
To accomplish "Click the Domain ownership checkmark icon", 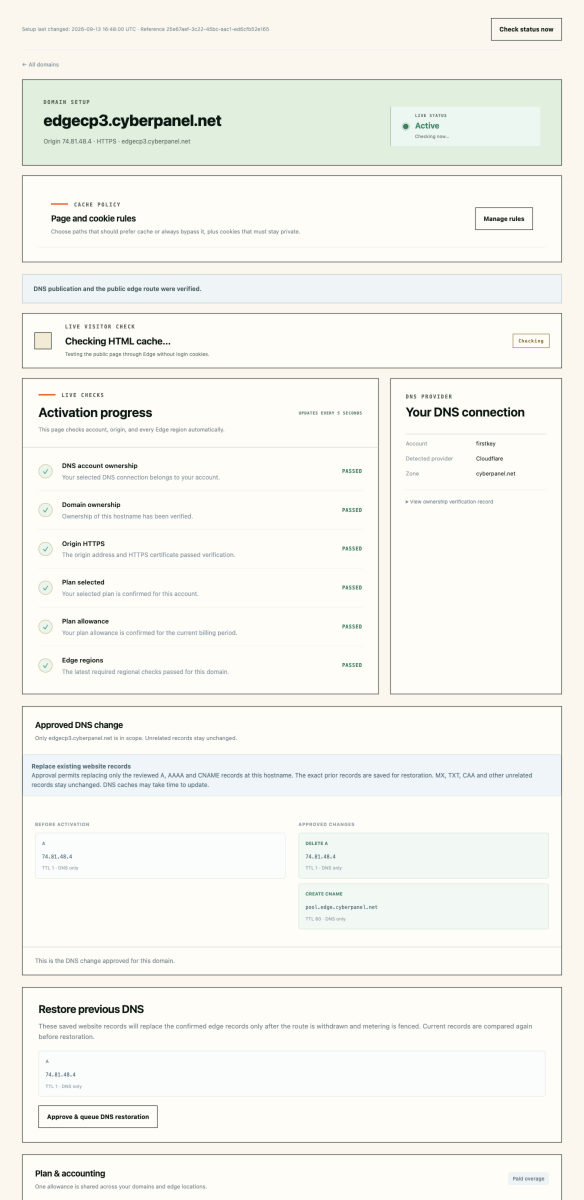I will [x=45, y=510].
